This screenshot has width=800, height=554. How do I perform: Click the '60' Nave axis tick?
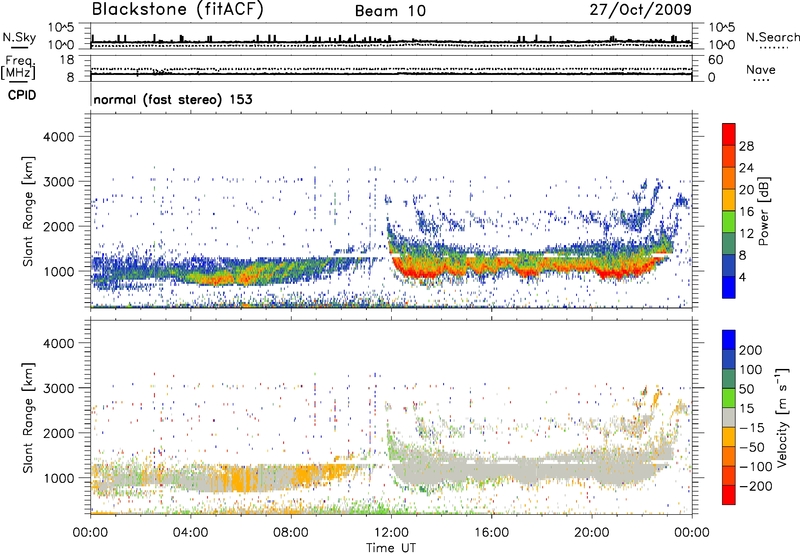715,60
